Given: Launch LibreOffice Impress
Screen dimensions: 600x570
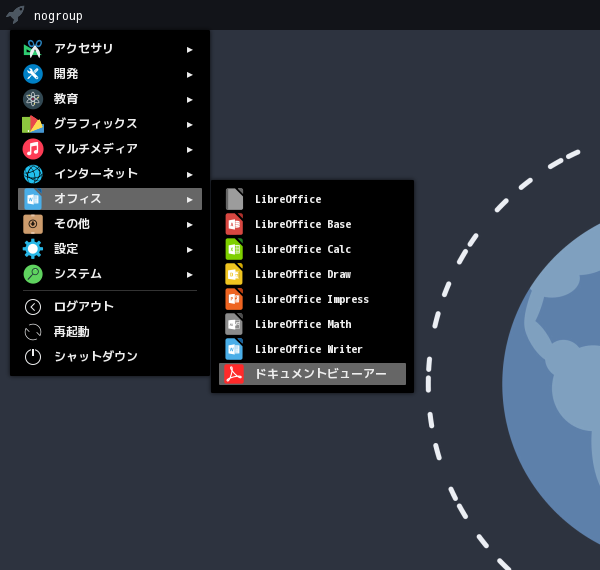Looking at the screenshot, I should coord(312,299).
